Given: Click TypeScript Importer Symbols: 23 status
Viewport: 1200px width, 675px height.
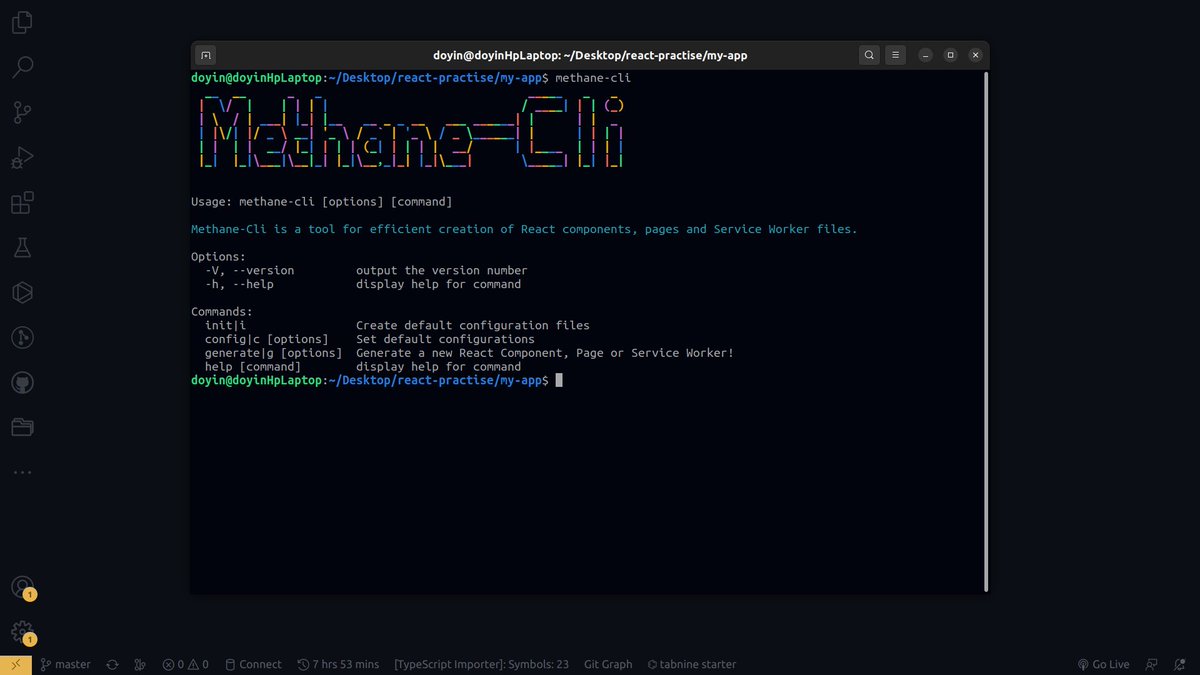Looking at the screenshot, I should coord(481,664).
